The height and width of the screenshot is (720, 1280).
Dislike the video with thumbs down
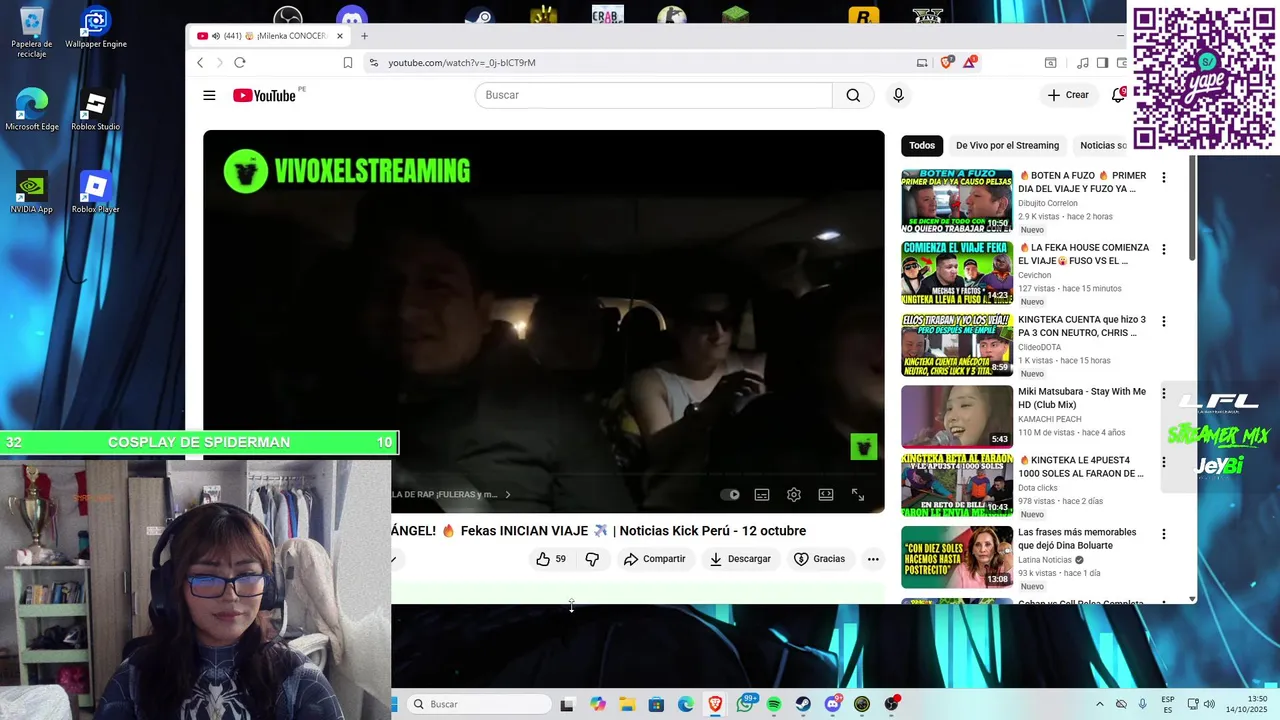click(592, 559)
